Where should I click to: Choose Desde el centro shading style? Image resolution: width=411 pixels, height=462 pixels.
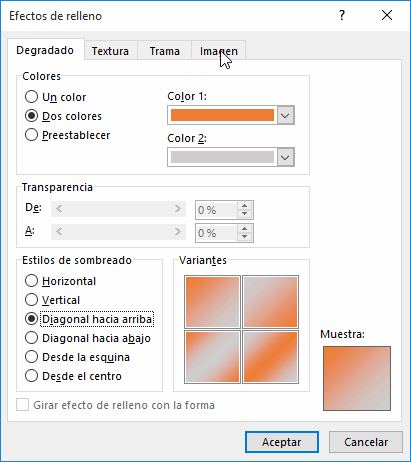tap(31, 376)
